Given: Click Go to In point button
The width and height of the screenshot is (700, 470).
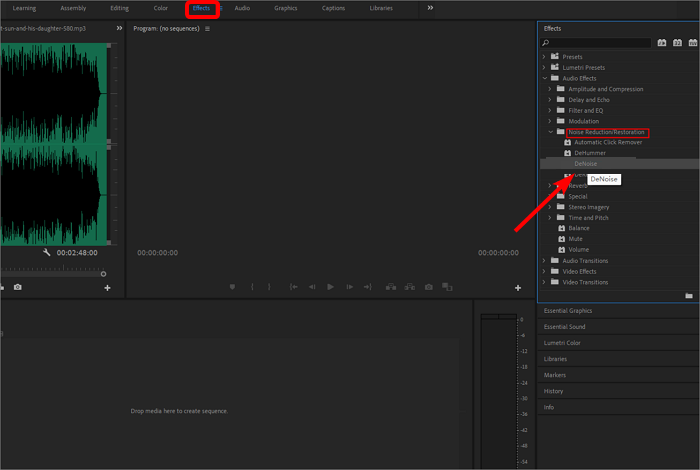Looking at the screenshot, I should [x=294, y=287].
